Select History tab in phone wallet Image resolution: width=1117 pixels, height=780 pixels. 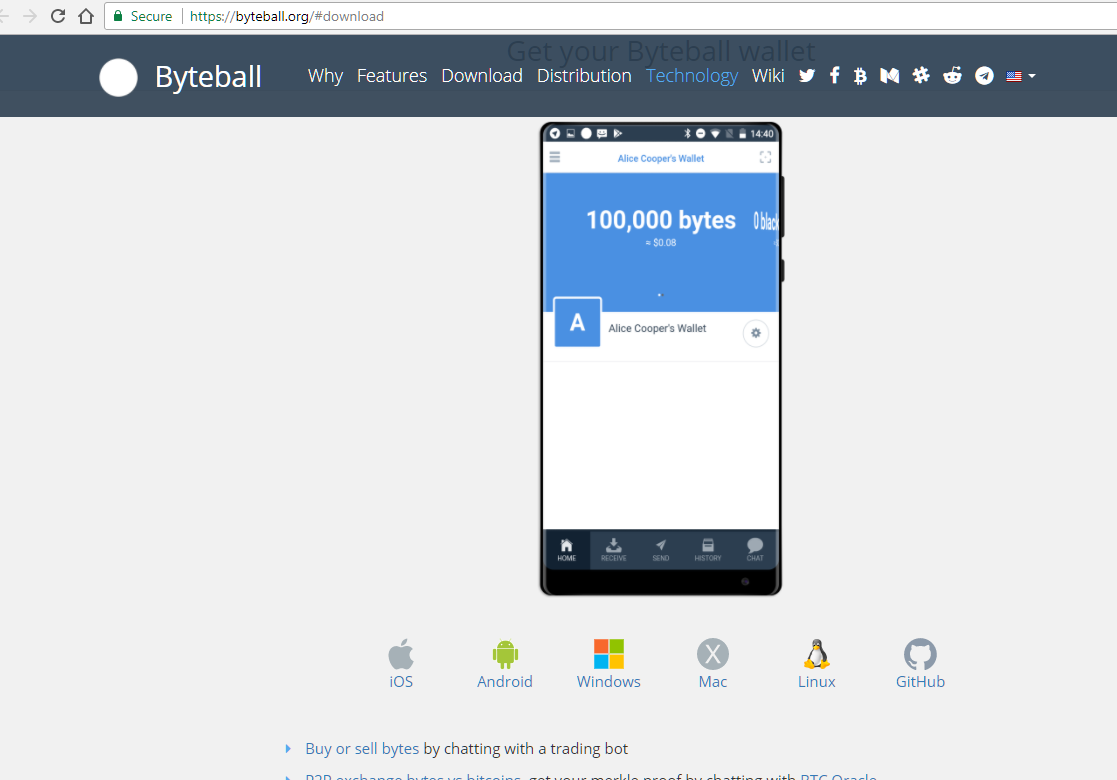click(x=707, y=550)
